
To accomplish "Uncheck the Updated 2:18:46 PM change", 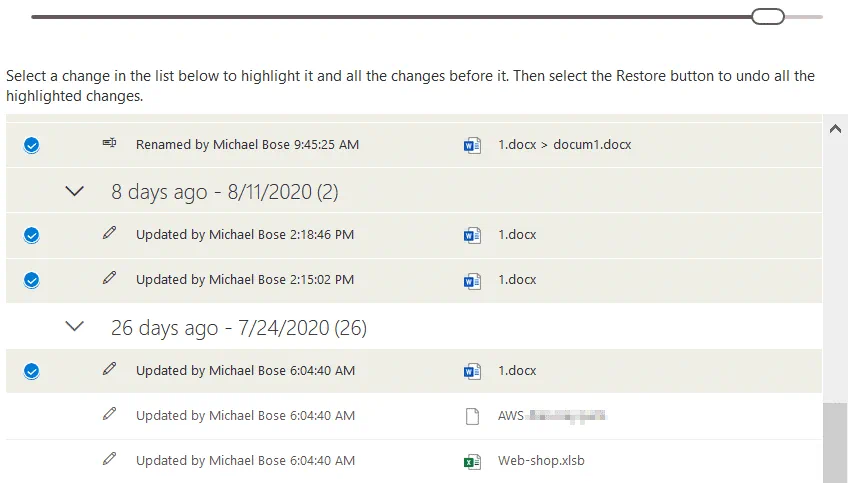I will point(31,235).
